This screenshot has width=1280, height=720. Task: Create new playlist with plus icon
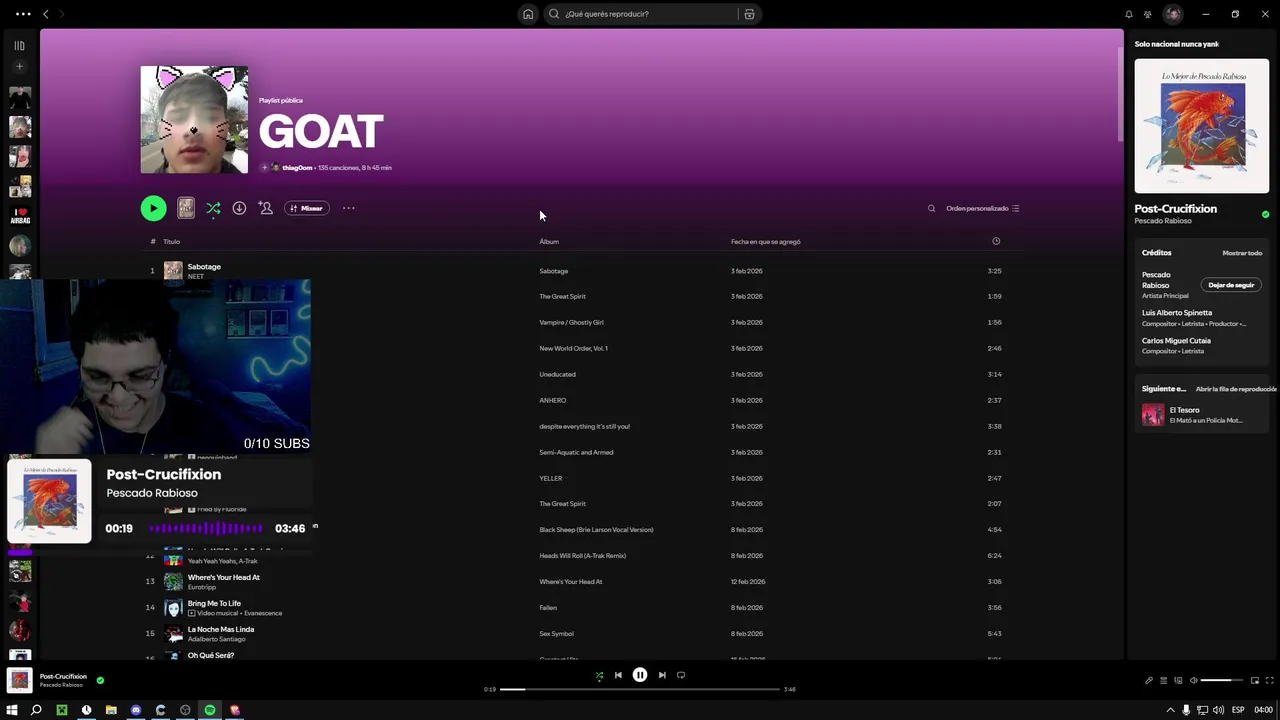tap(19, 67)
